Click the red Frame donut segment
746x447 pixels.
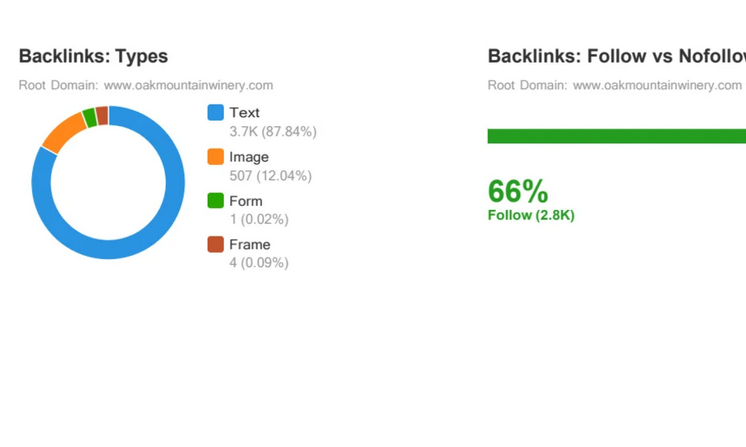pos(102,115)
